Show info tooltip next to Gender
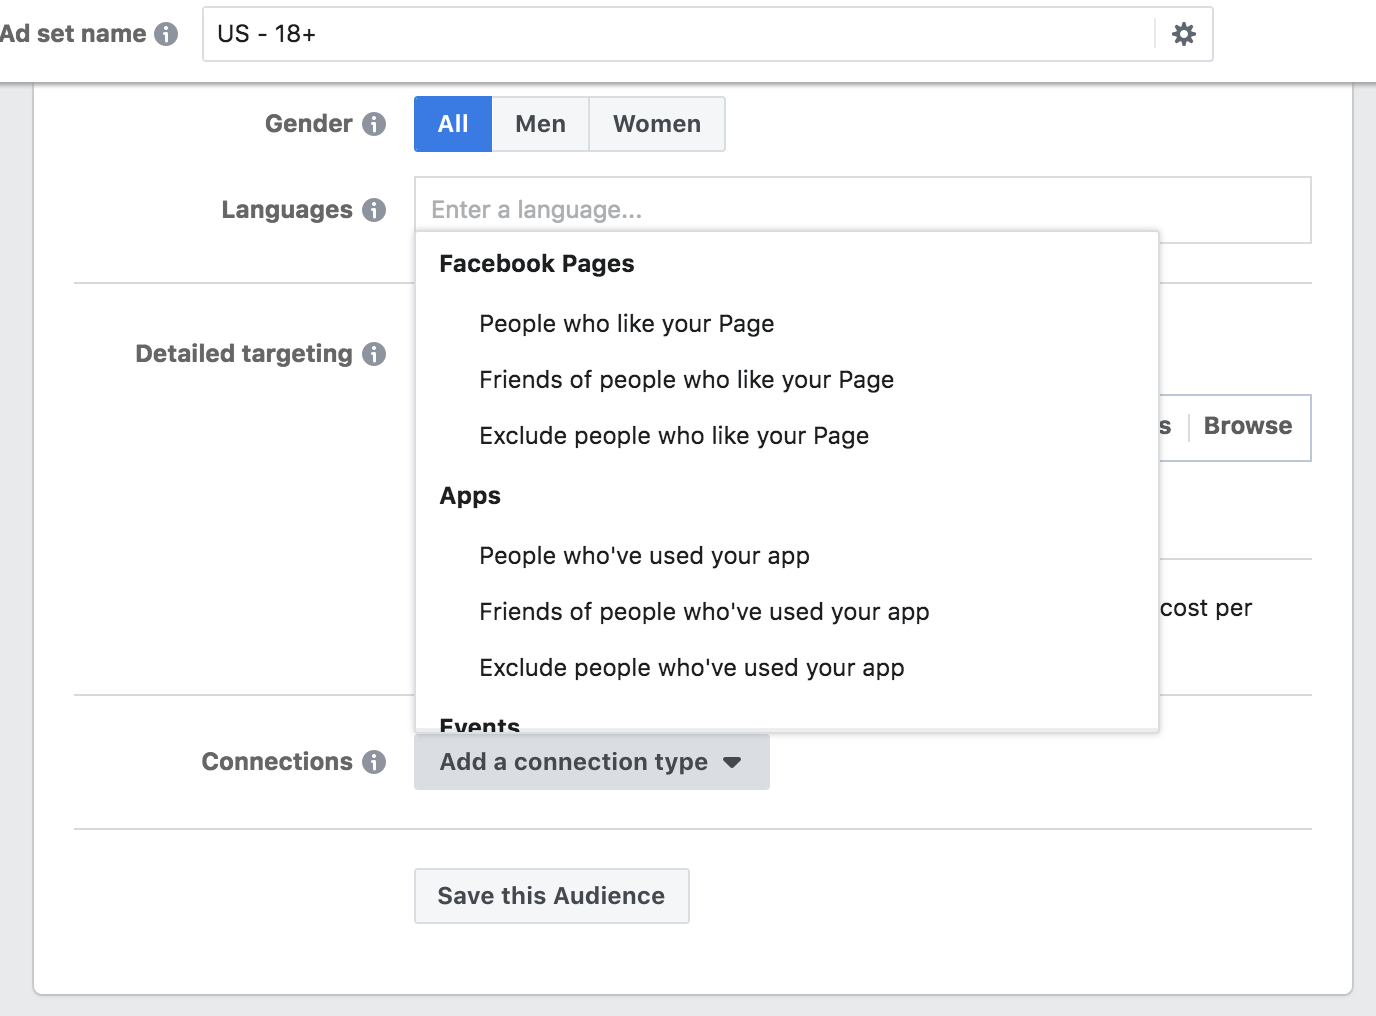 (374, 124)
